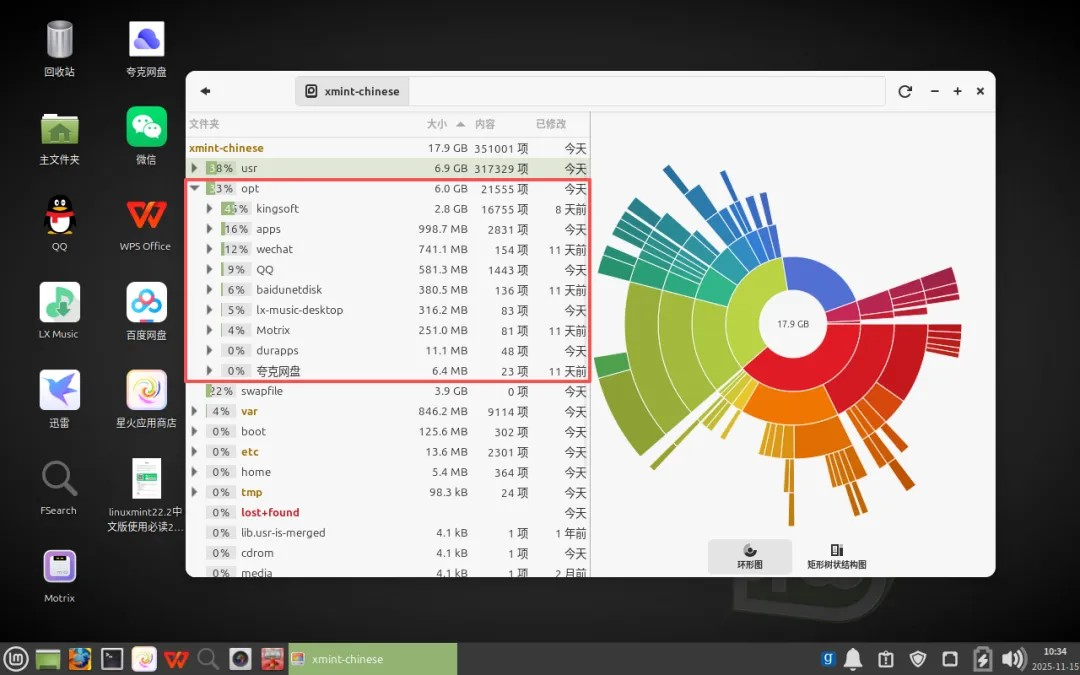The width and height of the screenshot is (1080, 675).
Task: Rescan the folder with the reload icon
Action: click(x=905, y=91)
